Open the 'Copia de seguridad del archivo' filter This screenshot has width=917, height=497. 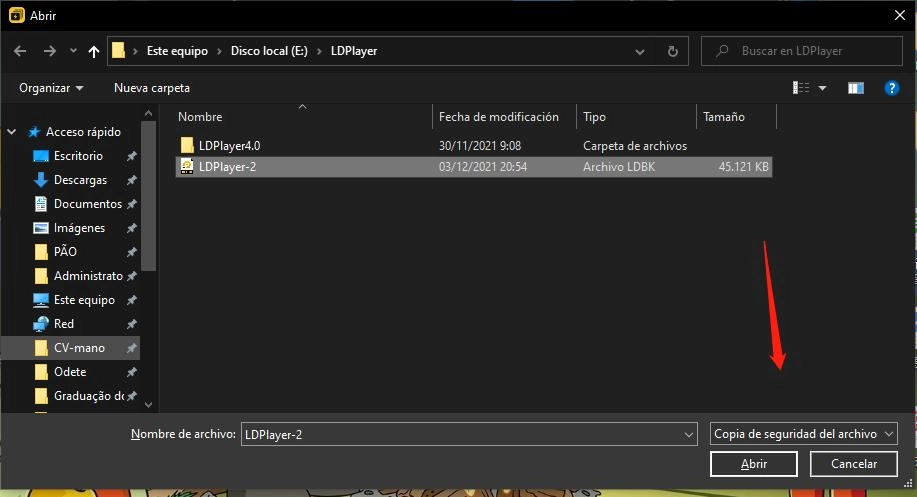804,434
